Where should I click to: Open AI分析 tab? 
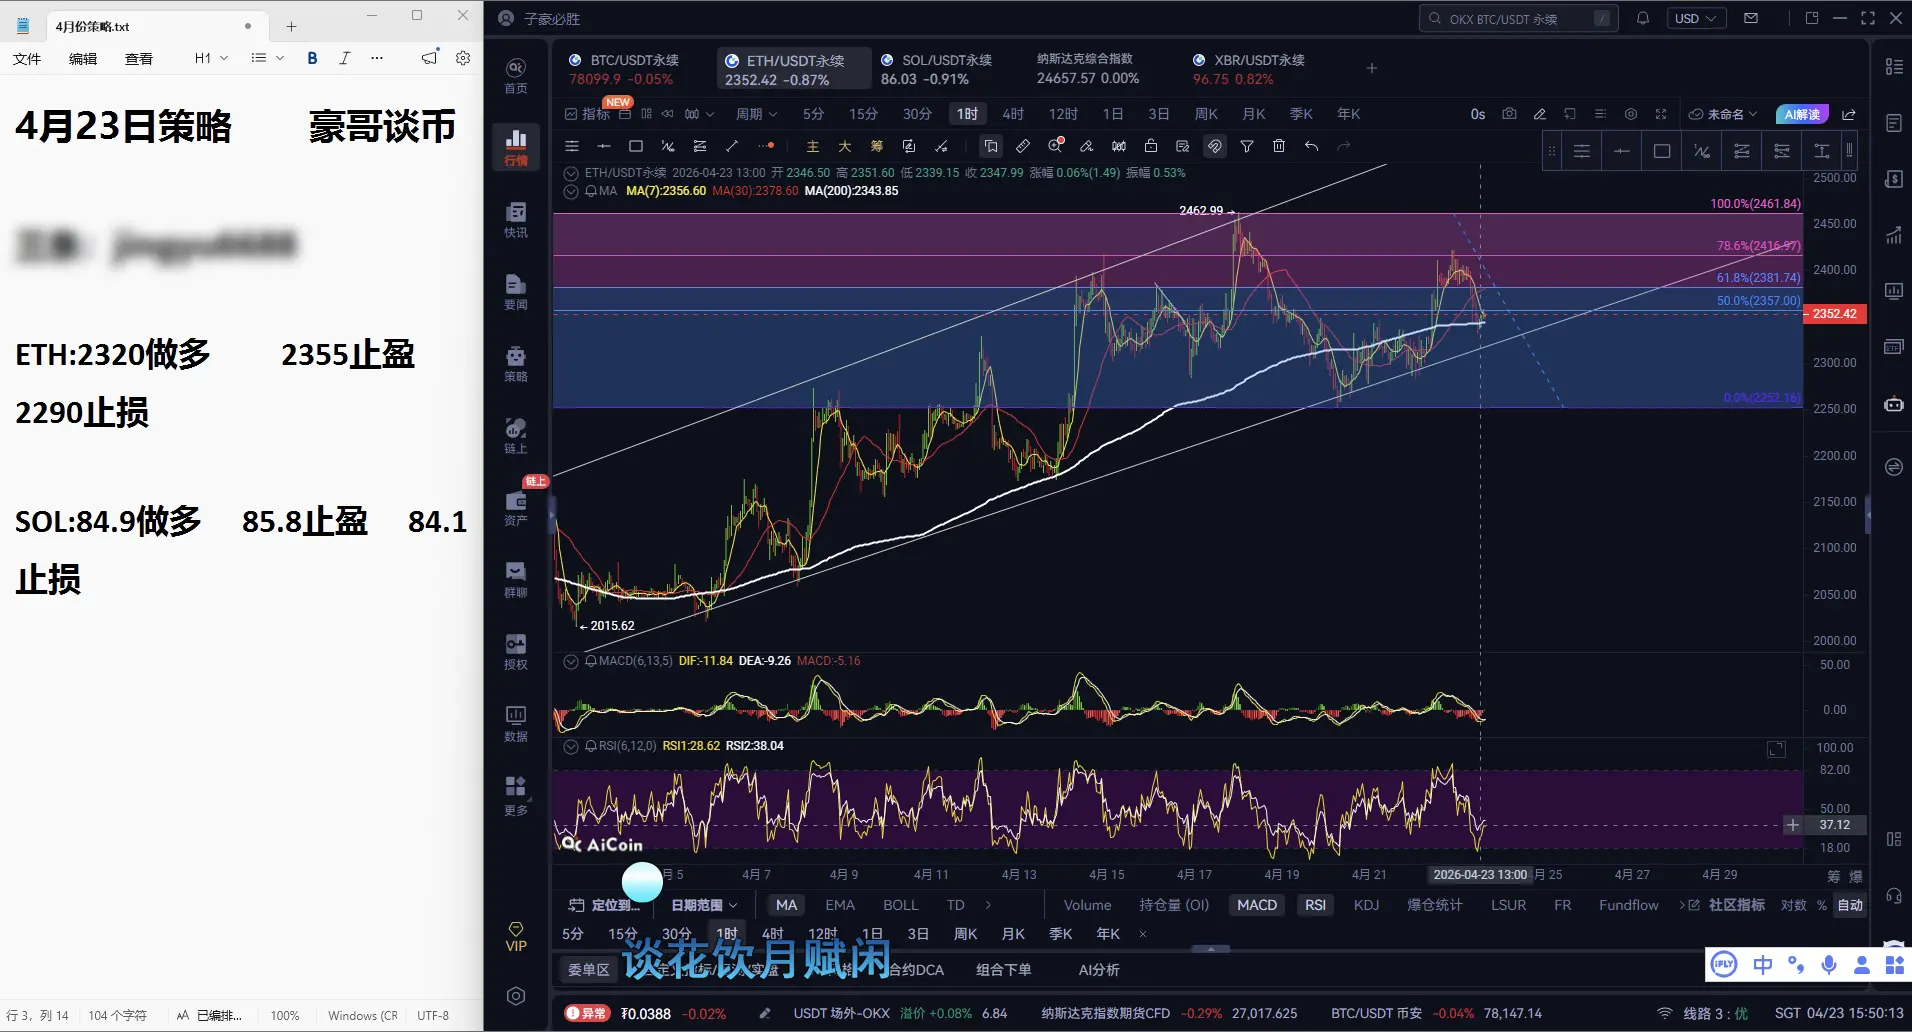click(1098, 970)
